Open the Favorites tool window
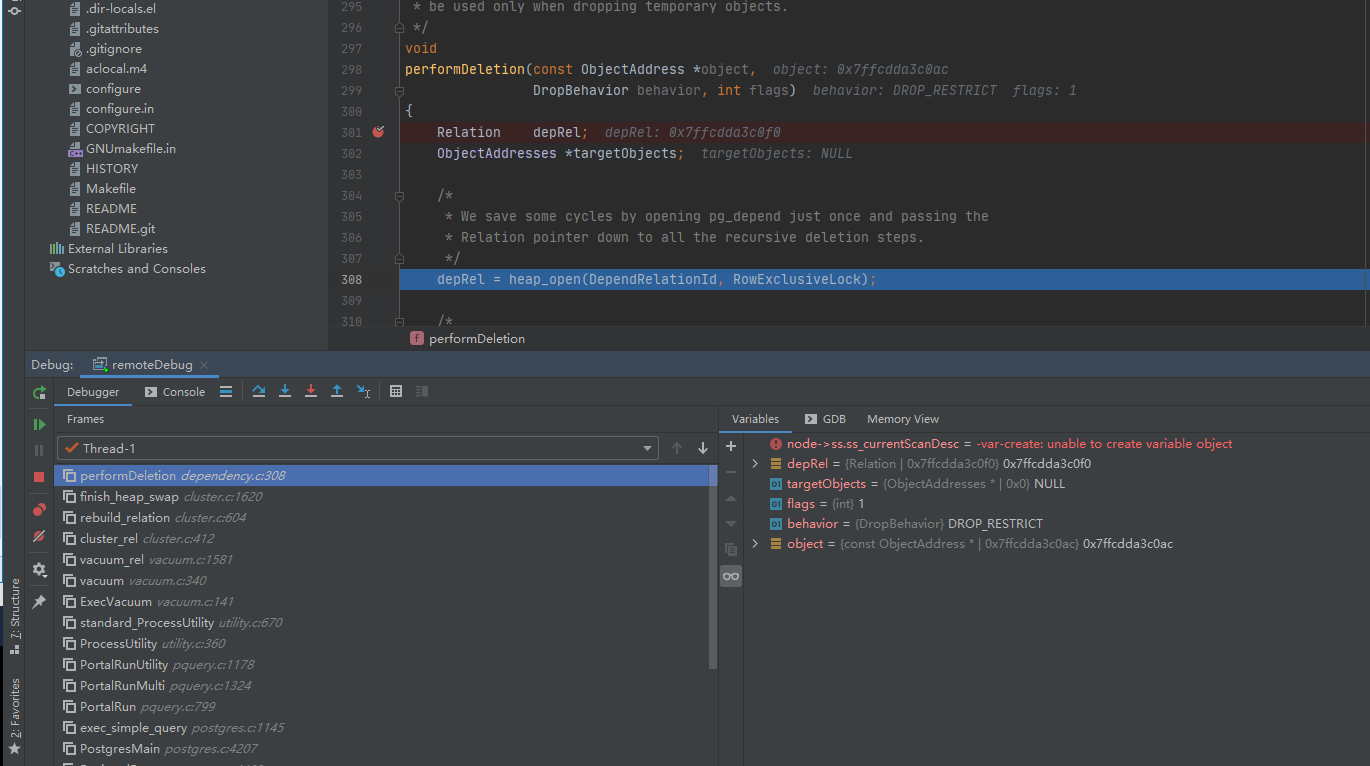 [x=14, y=716]
